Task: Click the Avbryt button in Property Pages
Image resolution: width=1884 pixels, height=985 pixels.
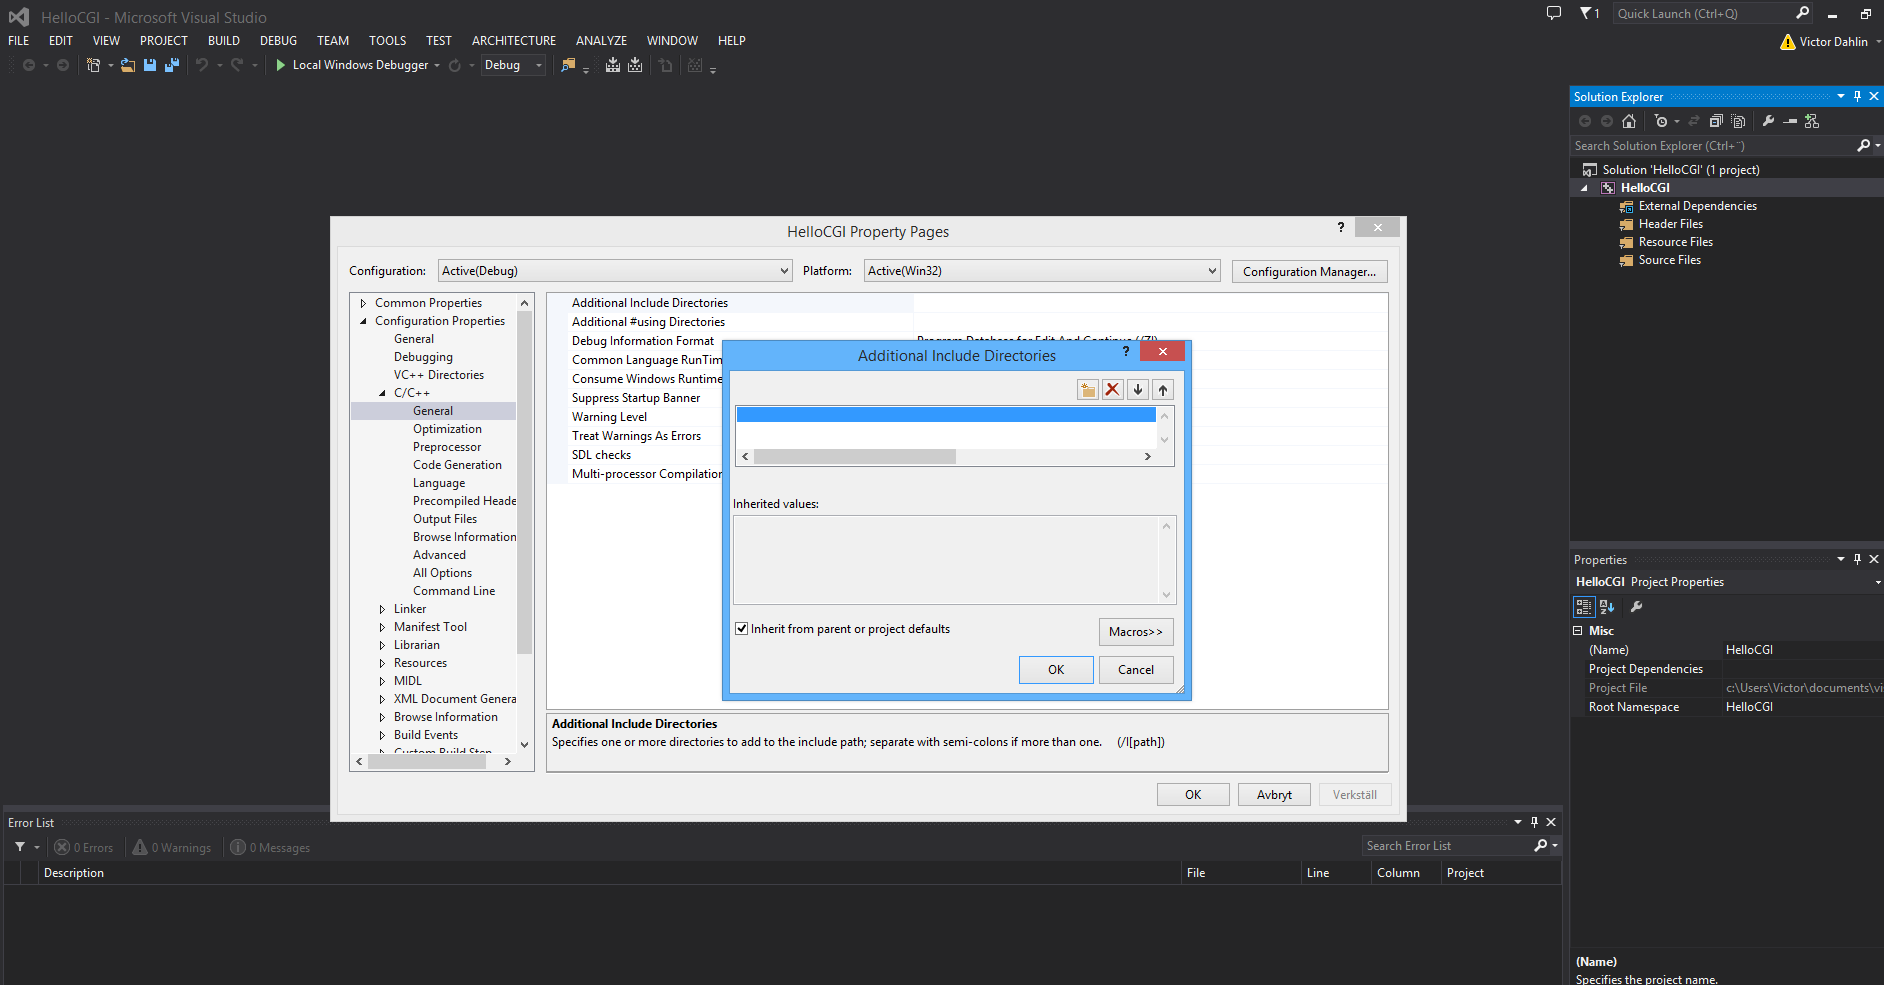Action: [x=1274, y=795]
